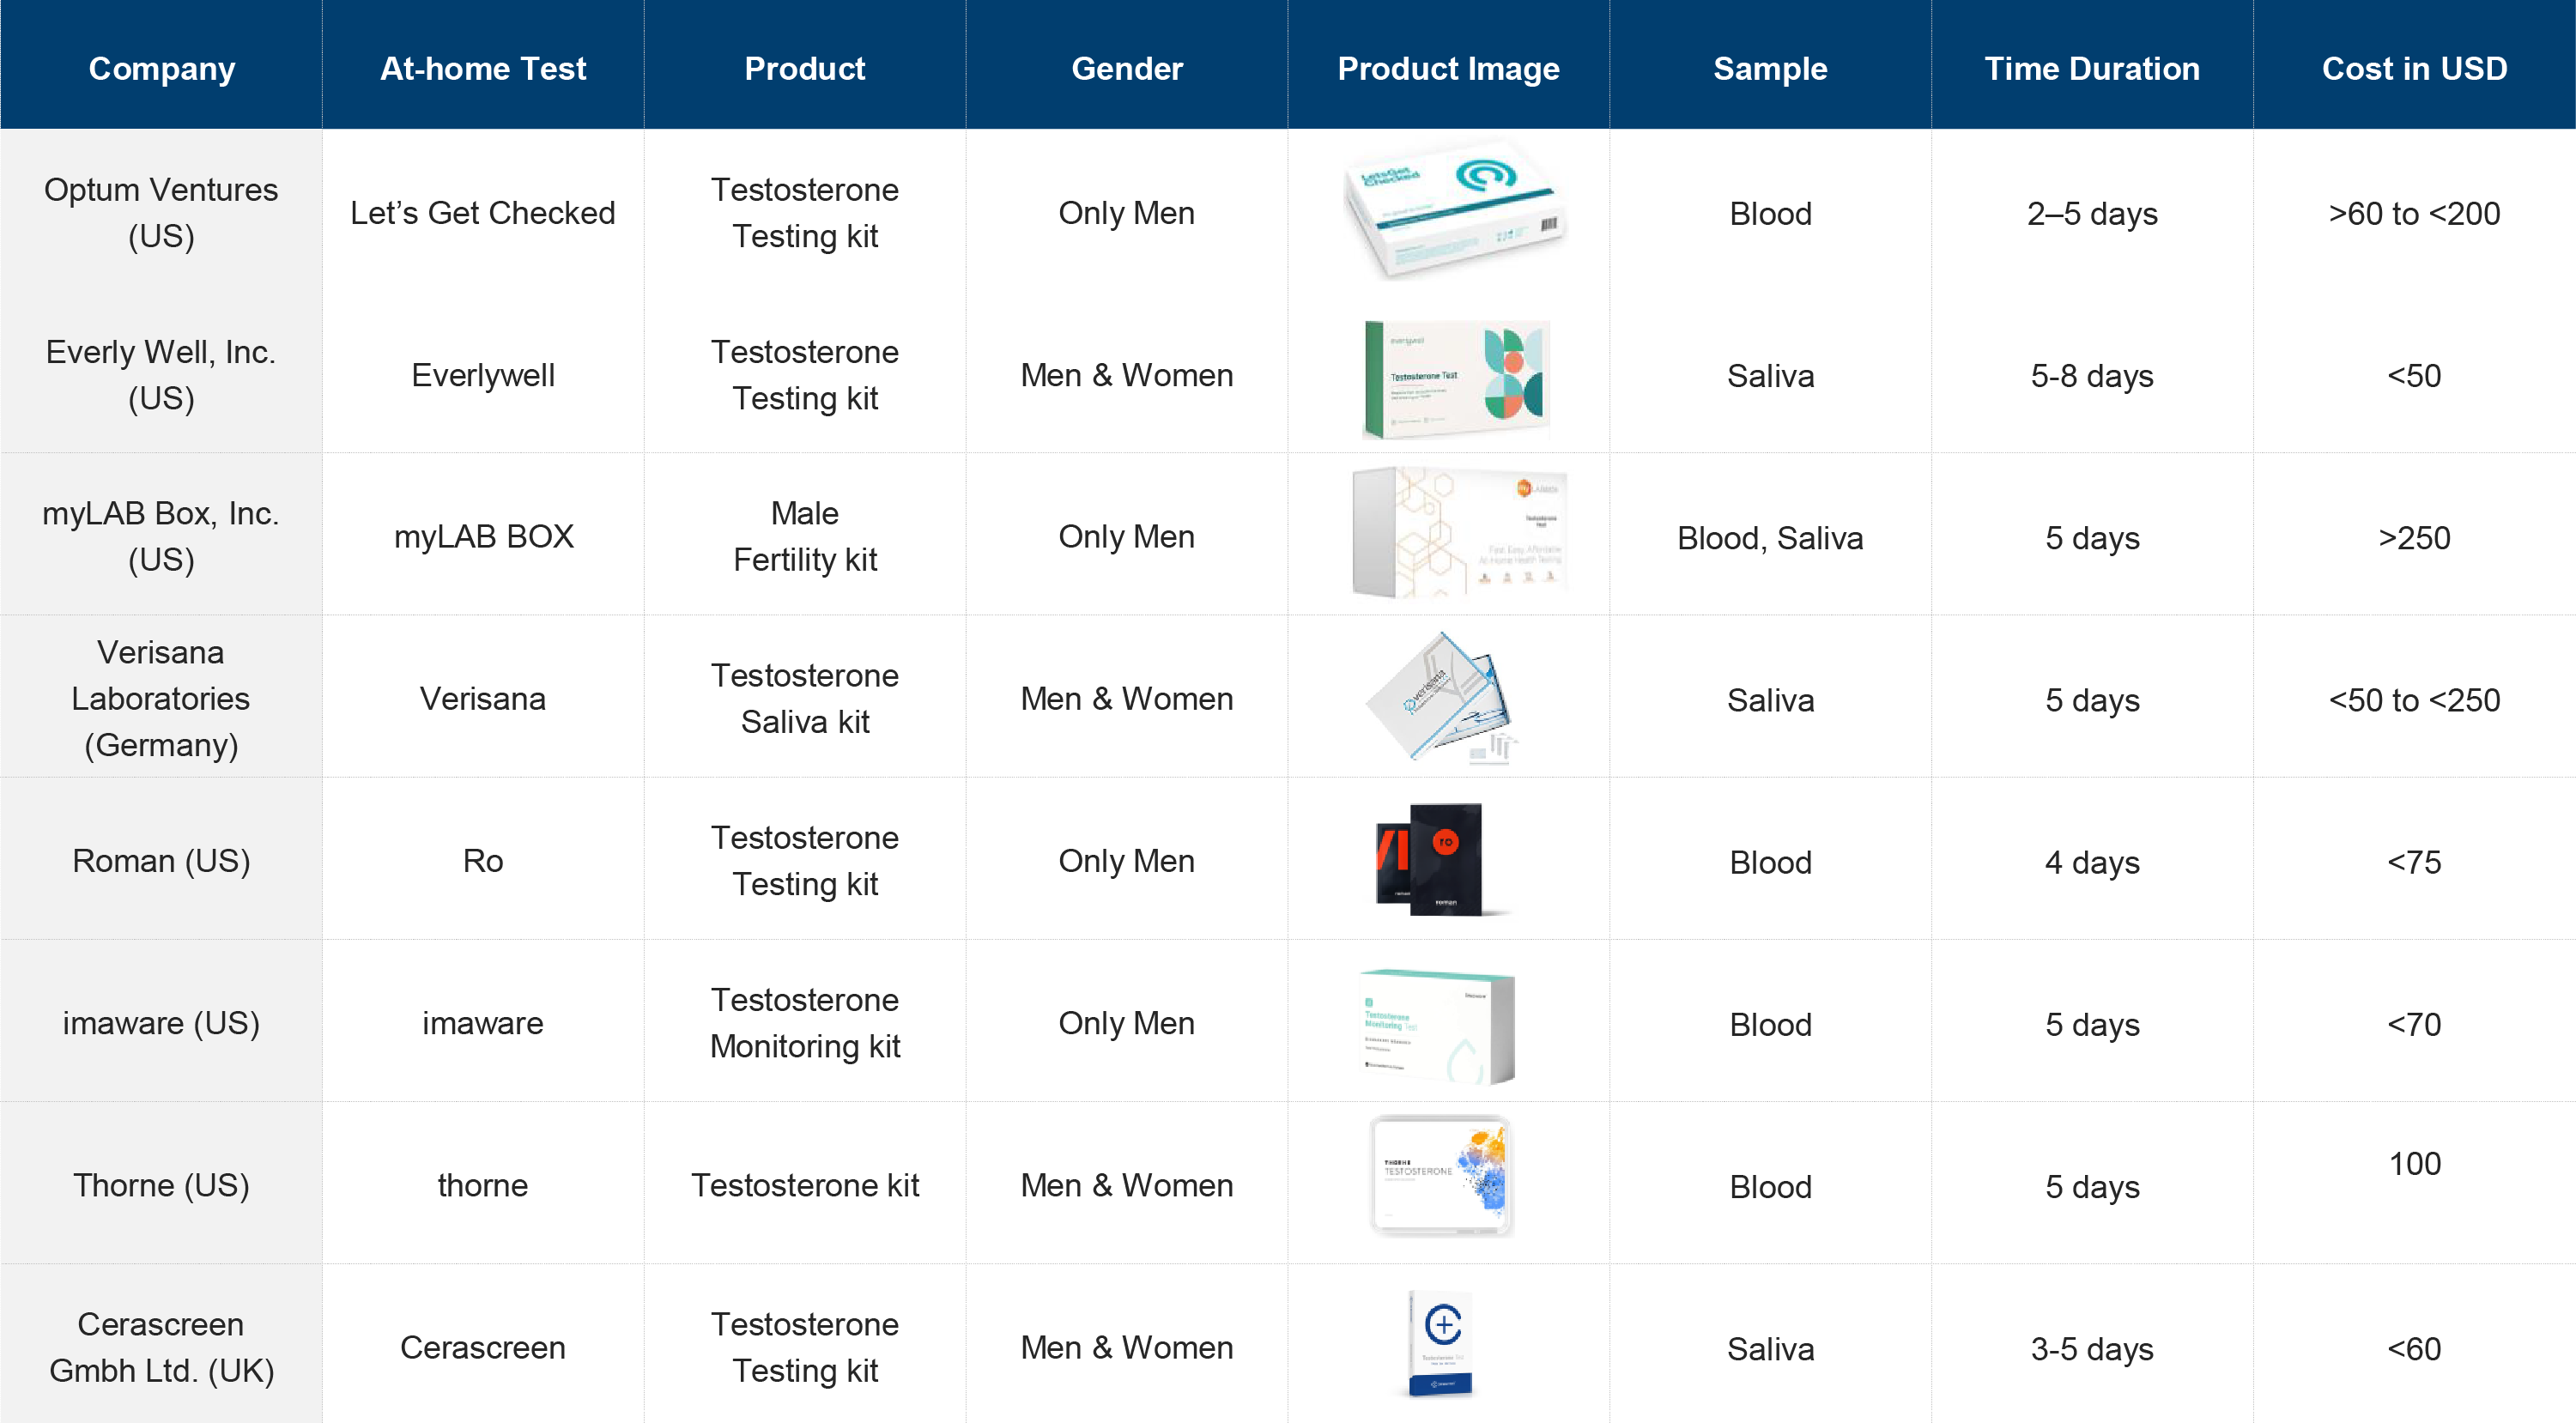Click the myLAB Box product image
This screenshot has height=1423, width=2576.
coord(1458,532)
